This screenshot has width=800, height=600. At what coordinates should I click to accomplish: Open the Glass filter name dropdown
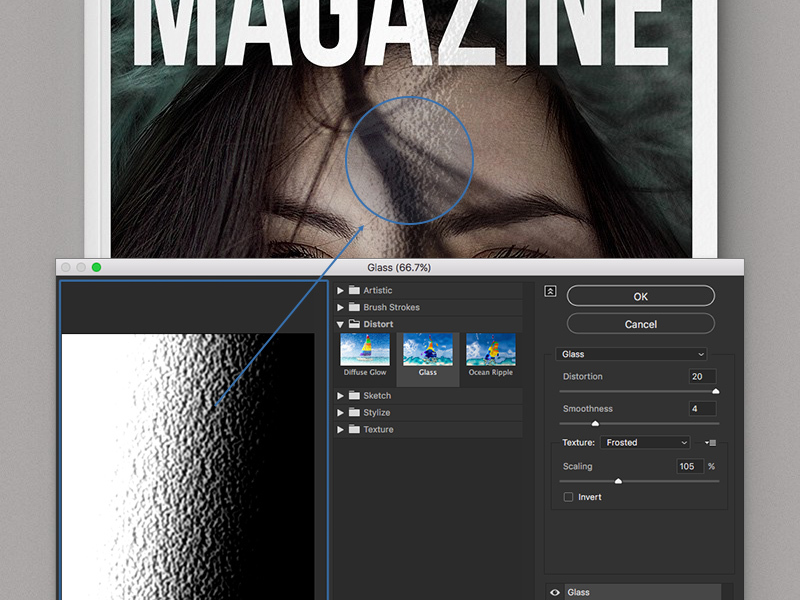[631, 354]
